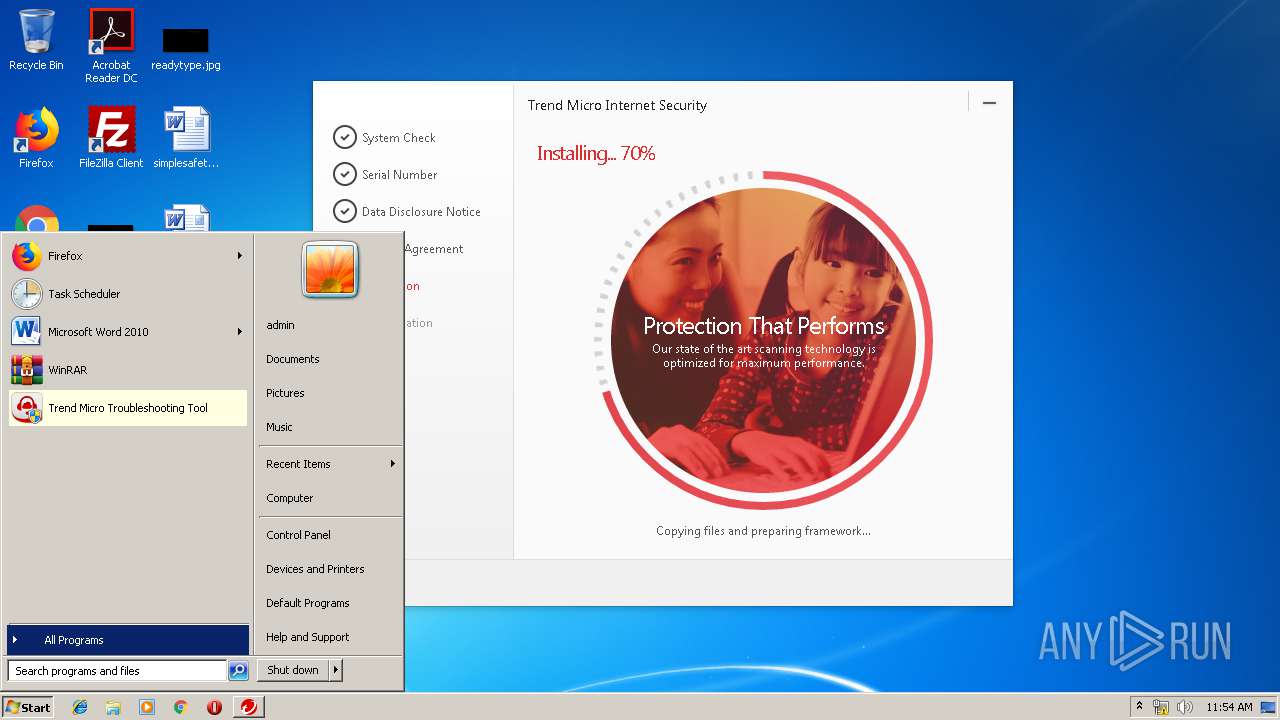This screenshot has width=1280, height=720.
Task: Open Firefox from the Start menu list
Action: (x=127, y=256)
